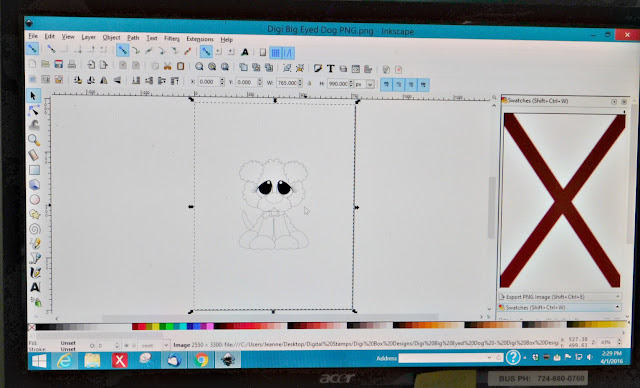This screenshot has width=640, height=388.
Task: Open the px units dropdown
Action: tap(364, 84)
